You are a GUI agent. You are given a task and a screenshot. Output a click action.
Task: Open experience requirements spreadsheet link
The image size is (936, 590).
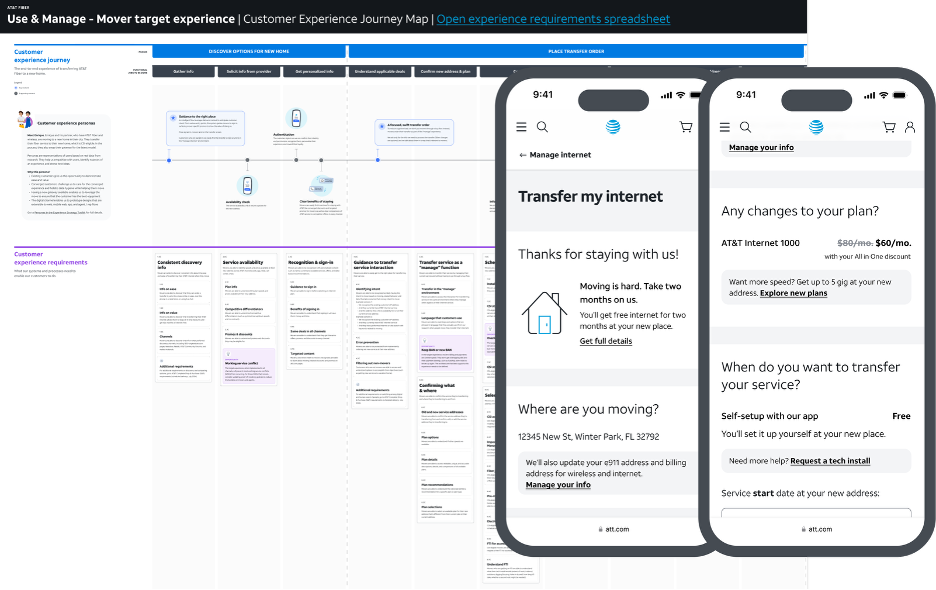pos(553,19)
